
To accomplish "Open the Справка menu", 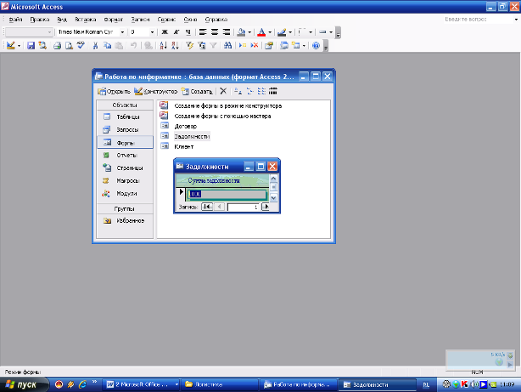I will click(216, 20).
